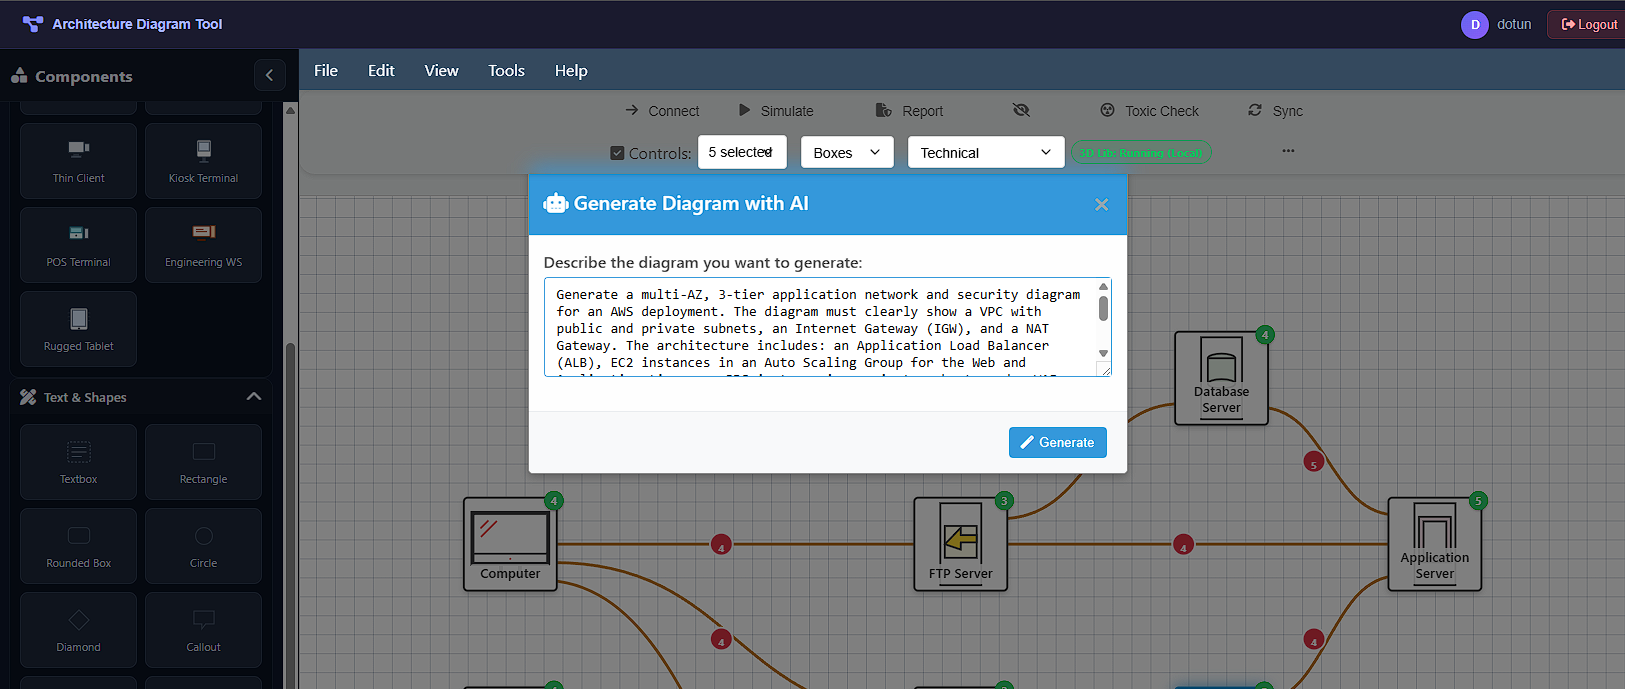Viewport: 1625px width, 689px height.
Task: Toggle the Controls checkbox
Action: pyautogui.click(x=617, y=153)
